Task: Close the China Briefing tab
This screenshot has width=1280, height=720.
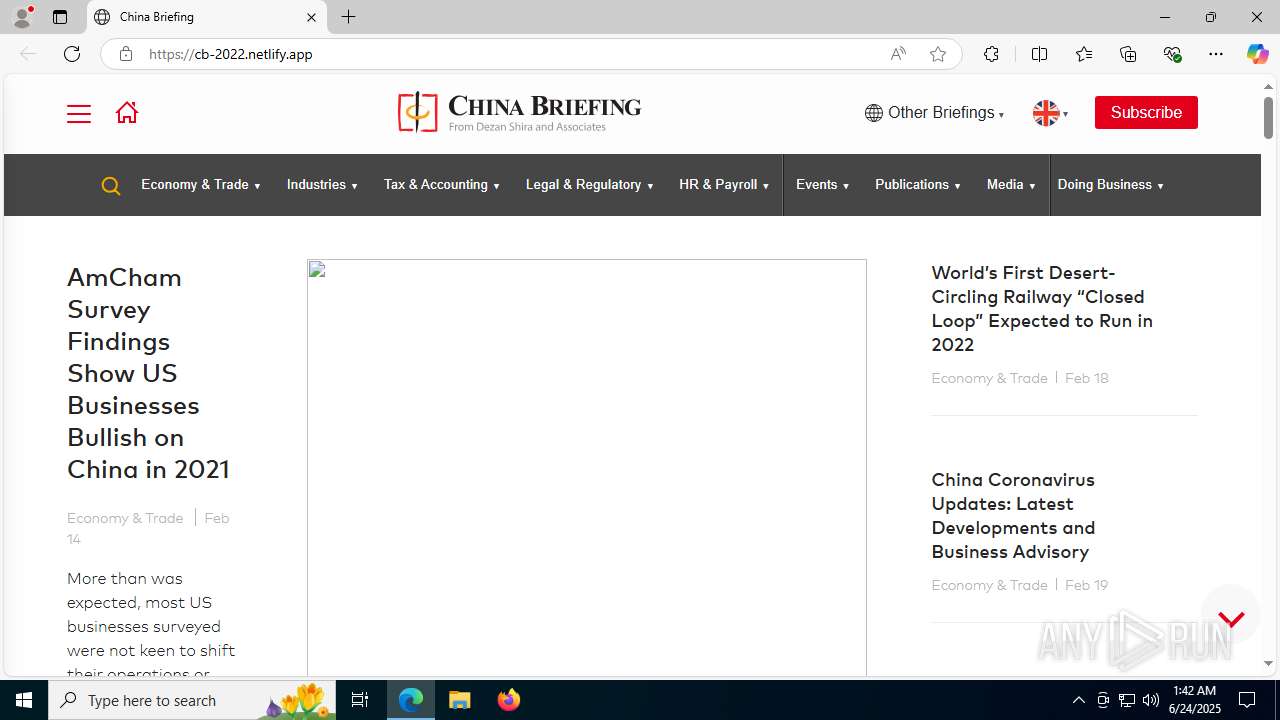Action: pyautogui.click(x=311, y=17)
